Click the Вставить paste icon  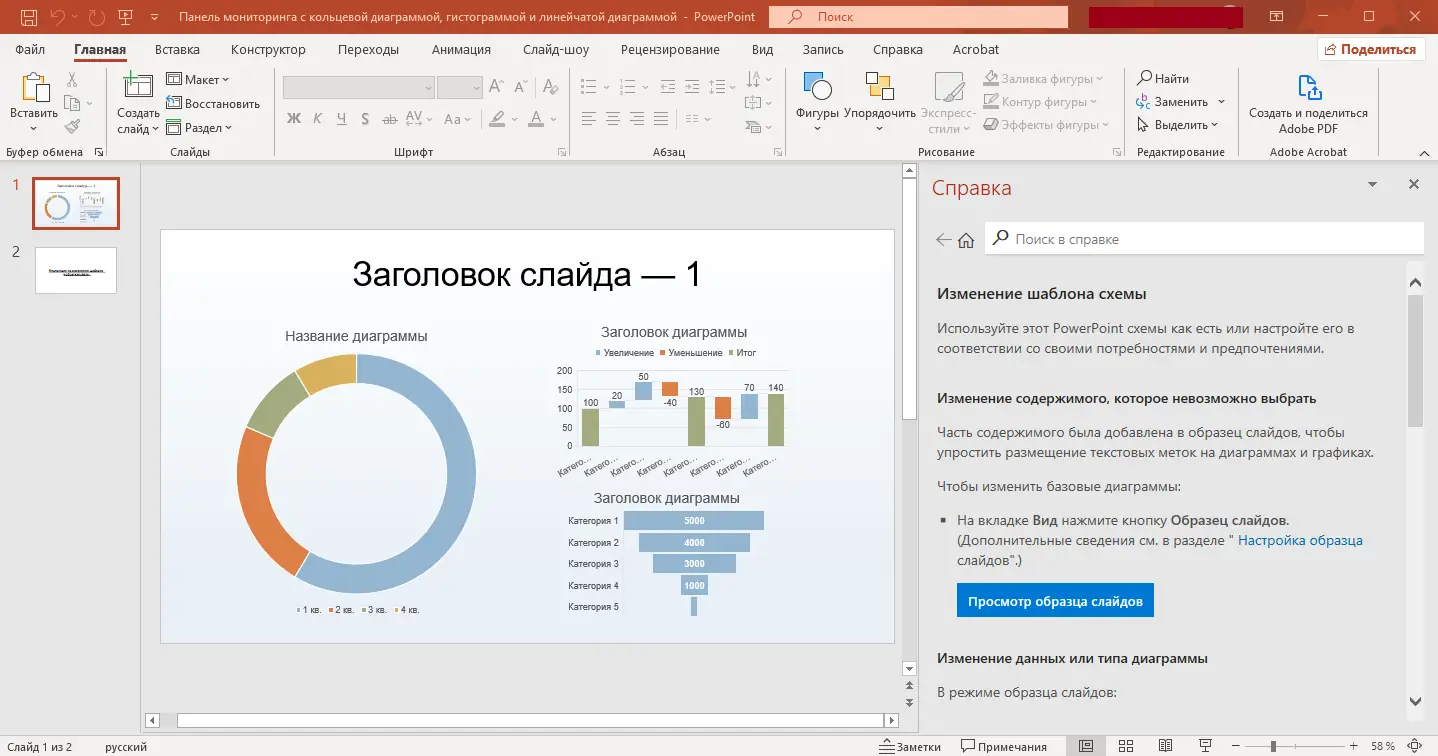34,89
